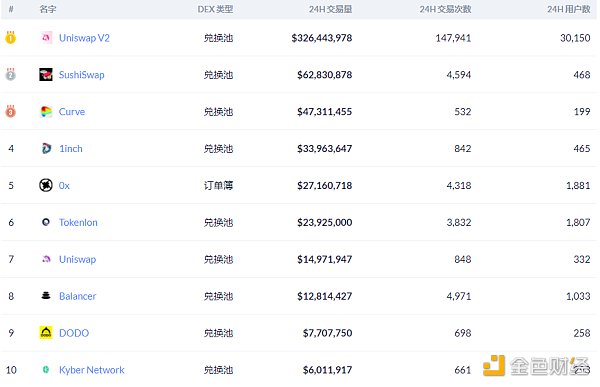Click the Balancer stacked logo icon

pos(46,296)
